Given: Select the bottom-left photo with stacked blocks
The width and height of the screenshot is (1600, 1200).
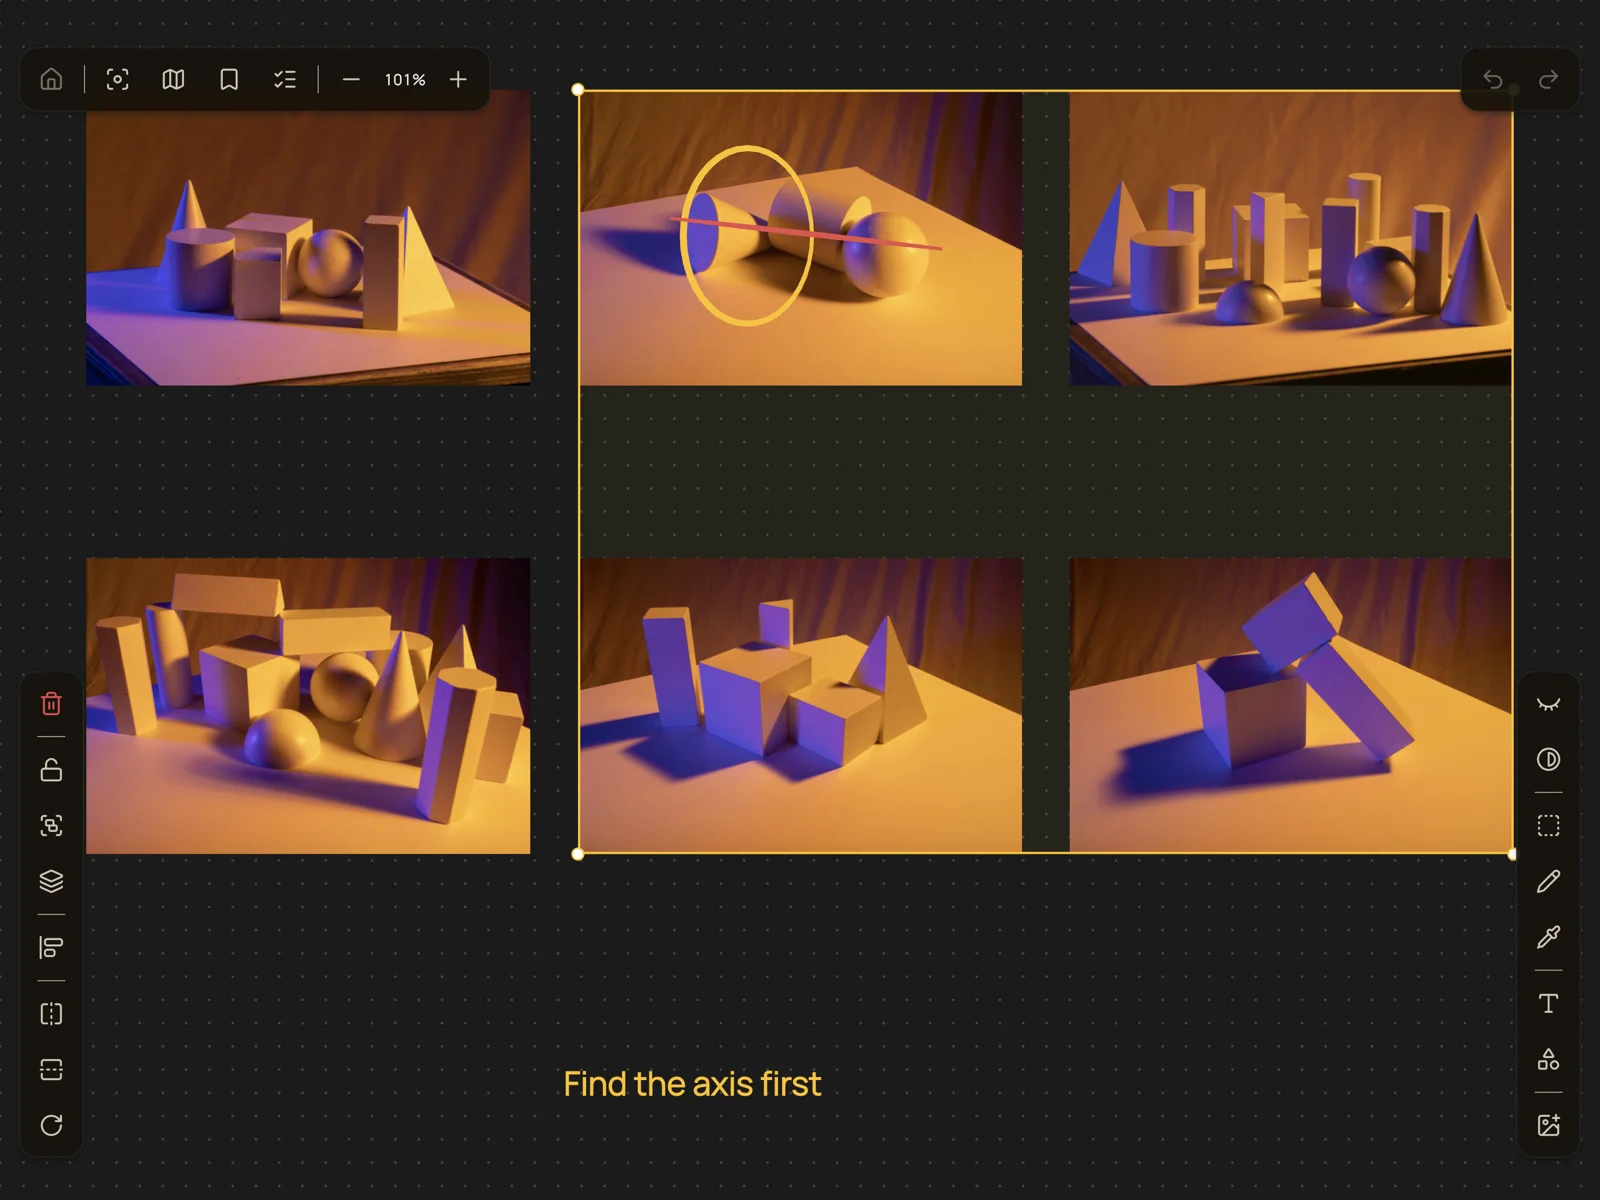Looking at the screenshot, I should (x=308, y=706).
